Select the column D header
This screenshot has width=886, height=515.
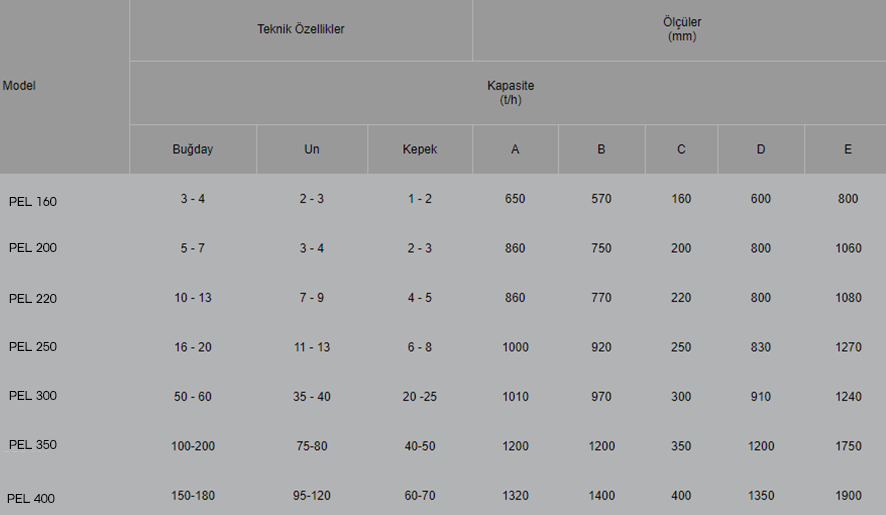(761, 149)
